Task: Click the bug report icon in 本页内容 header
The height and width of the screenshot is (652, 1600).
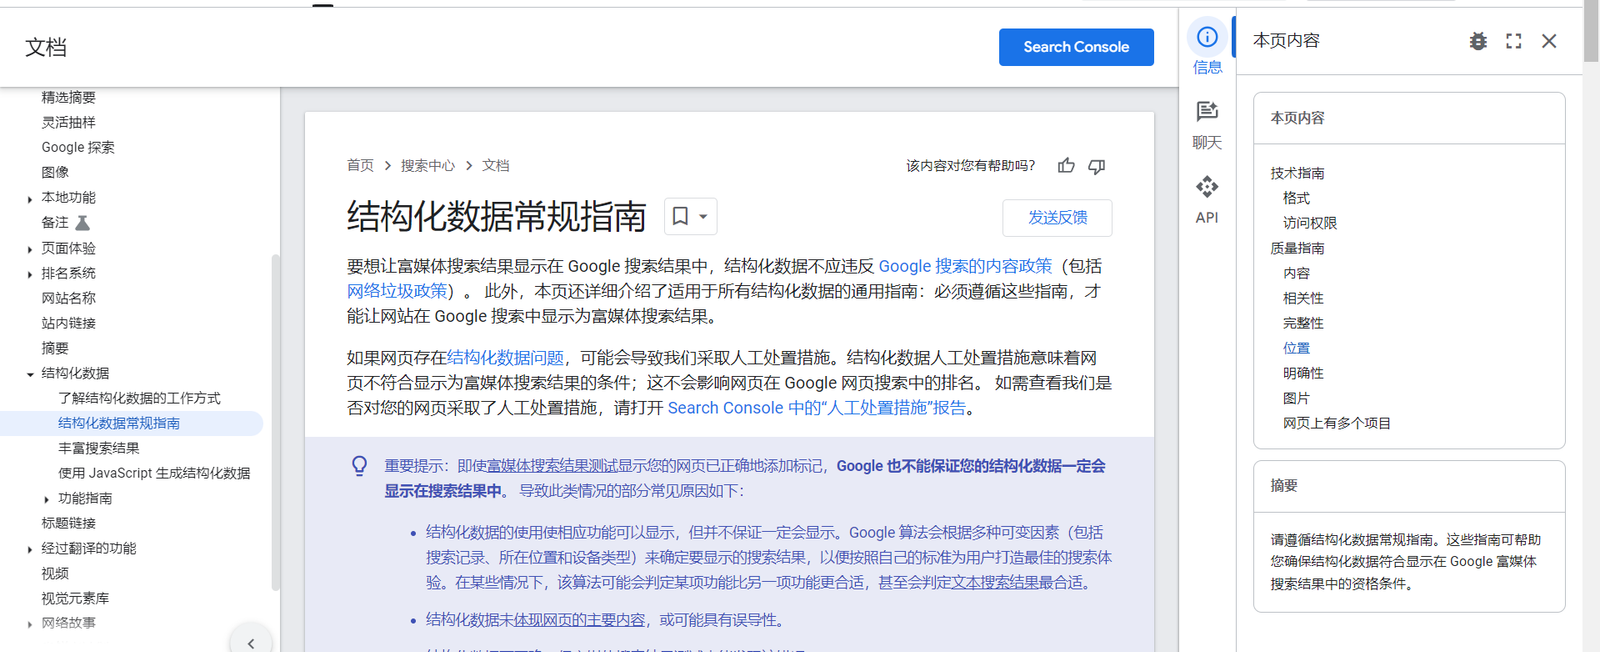Action: (1478, 41)
